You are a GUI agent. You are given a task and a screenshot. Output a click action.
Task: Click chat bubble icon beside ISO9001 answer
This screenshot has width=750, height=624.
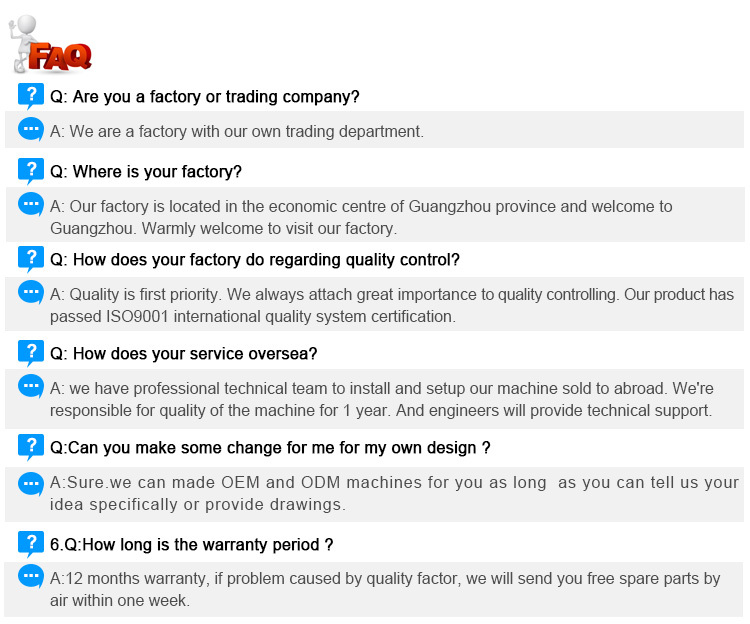pos(31,292)
